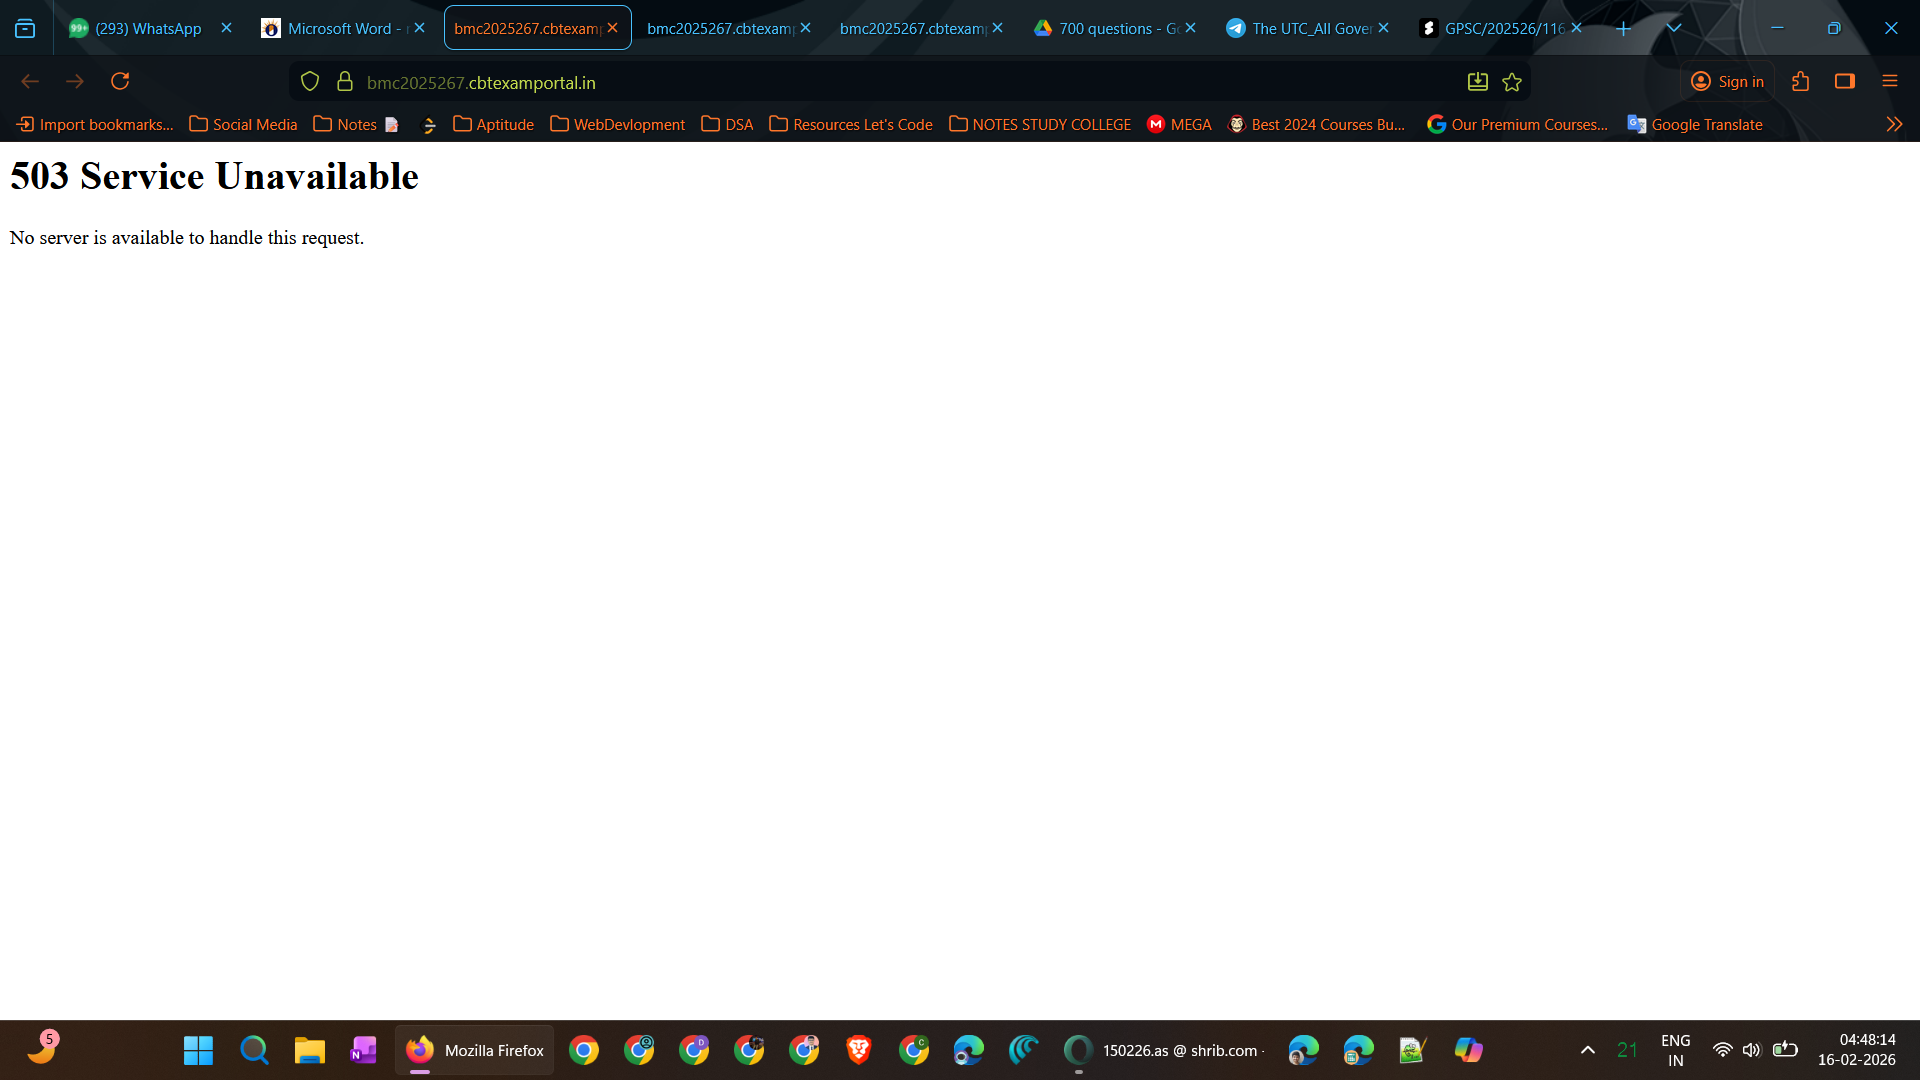1920x1080 pixels.
Task: Bookmark this page with star icon
Action: click(1512, 82)
